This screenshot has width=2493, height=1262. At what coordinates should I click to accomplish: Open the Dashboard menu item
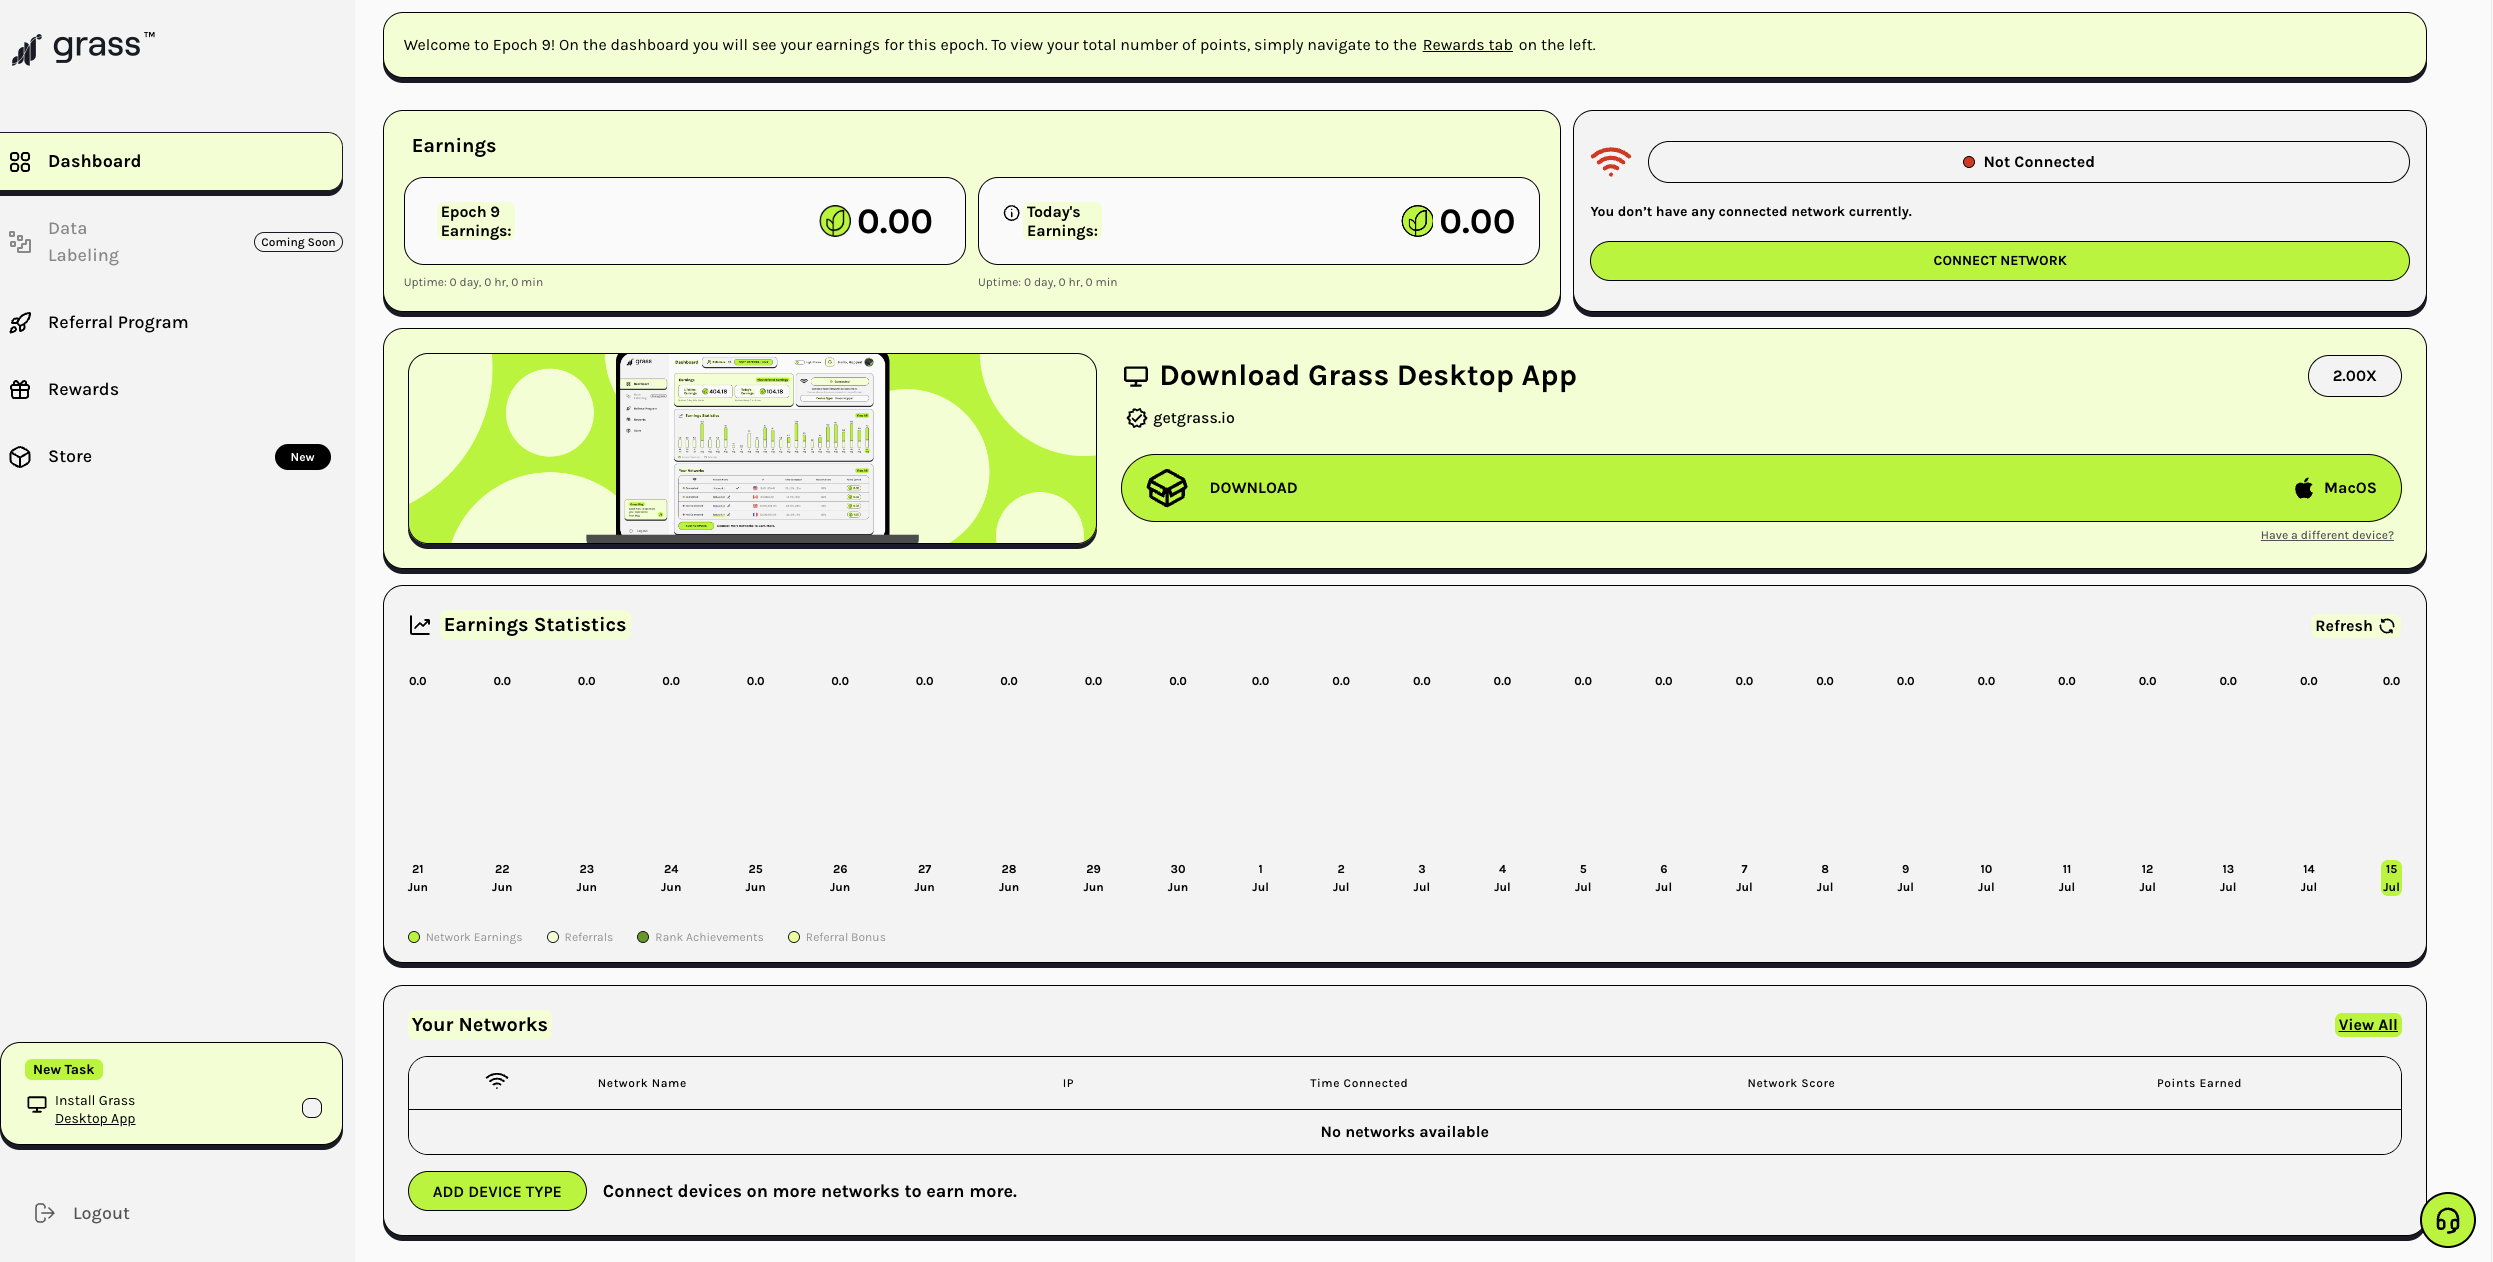[171, 162]
